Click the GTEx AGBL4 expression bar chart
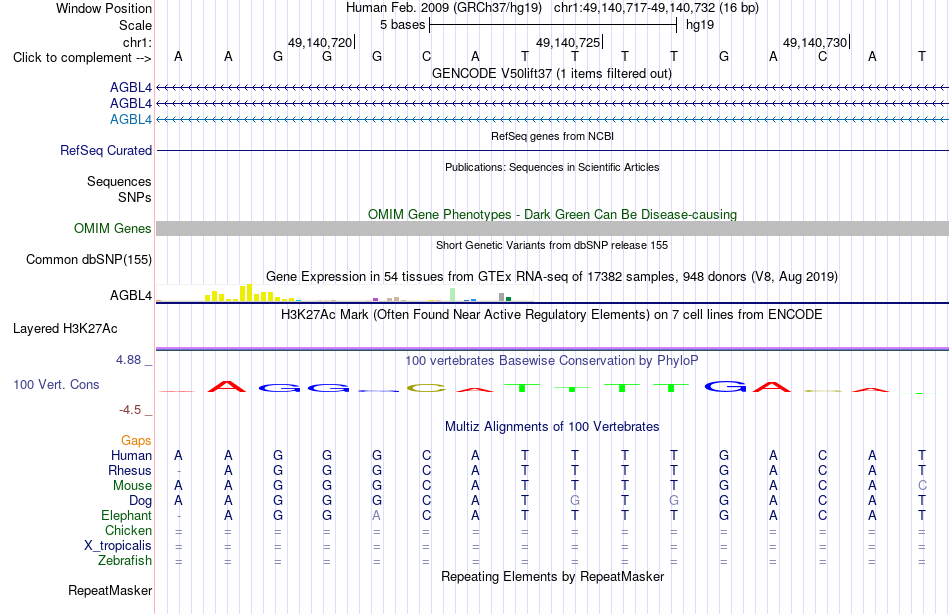 point(344,293)
